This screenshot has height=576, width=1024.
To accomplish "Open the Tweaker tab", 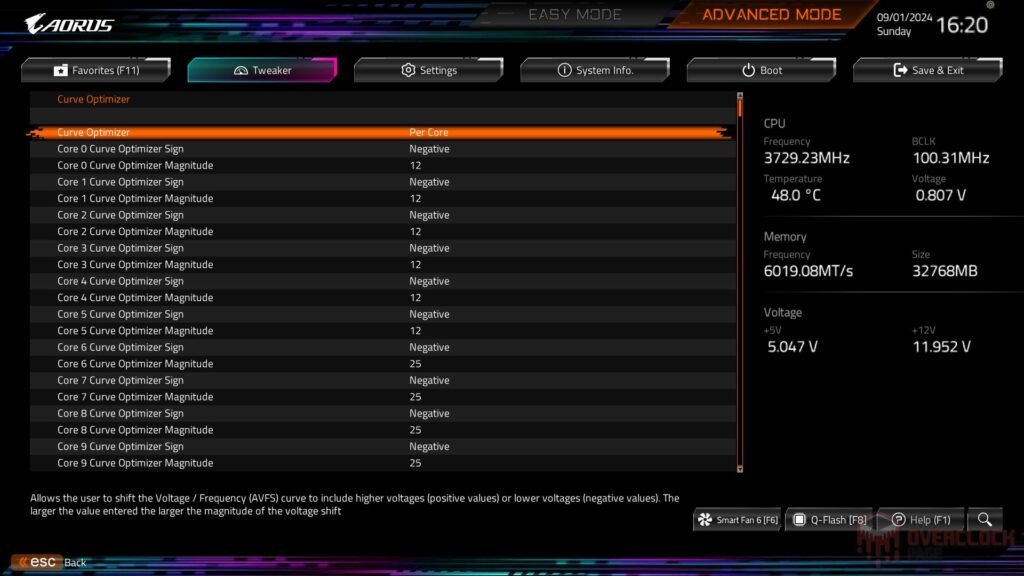I will 262,70.
